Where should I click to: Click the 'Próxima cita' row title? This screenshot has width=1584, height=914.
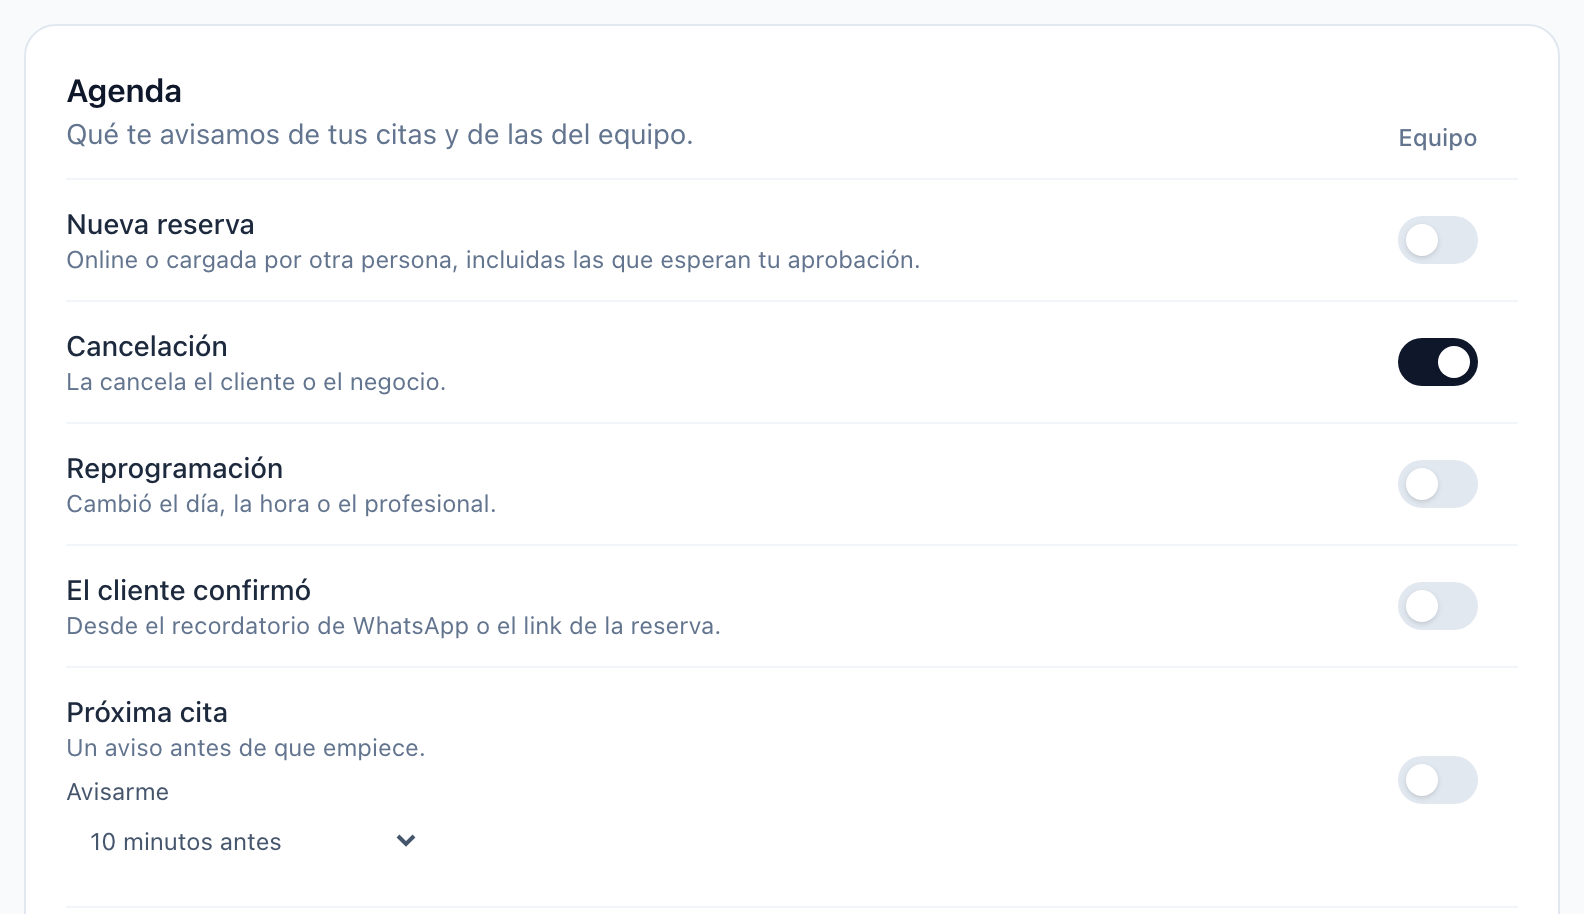coord(147,712)
